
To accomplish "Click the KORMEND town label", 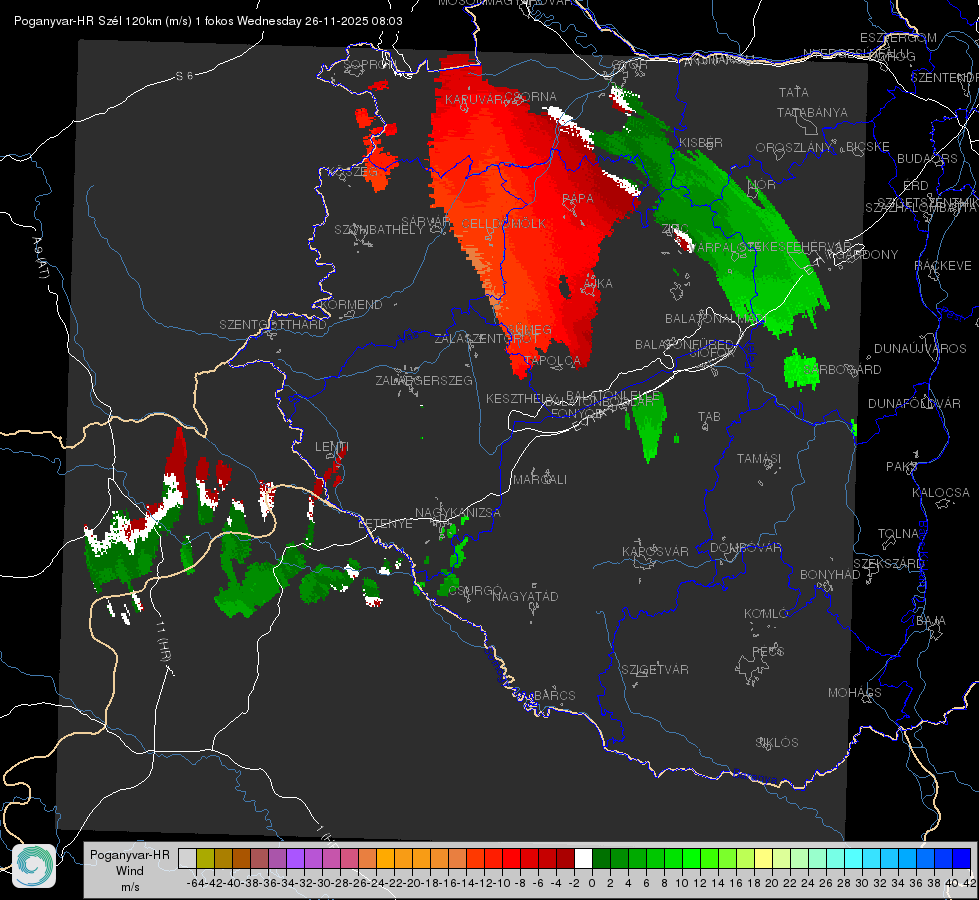I will pos(351,305).
